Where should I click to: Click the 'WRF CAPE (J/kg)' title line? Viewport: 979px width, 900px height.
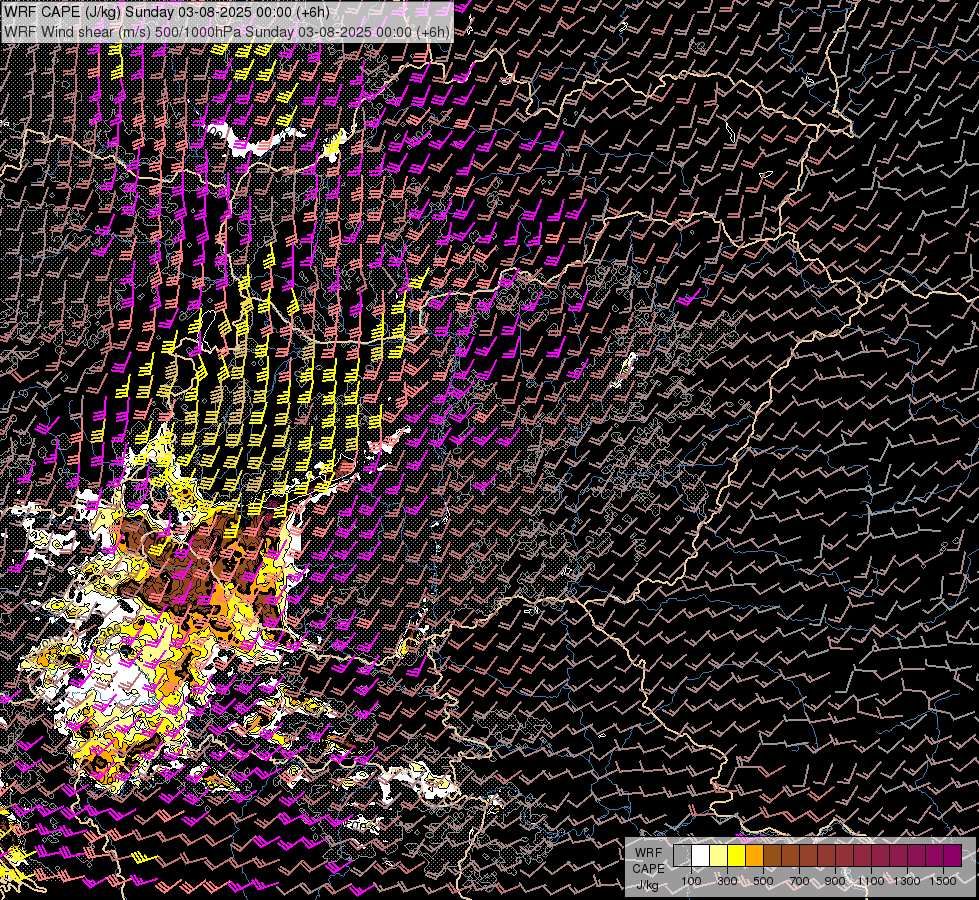[x=167, y=12]
